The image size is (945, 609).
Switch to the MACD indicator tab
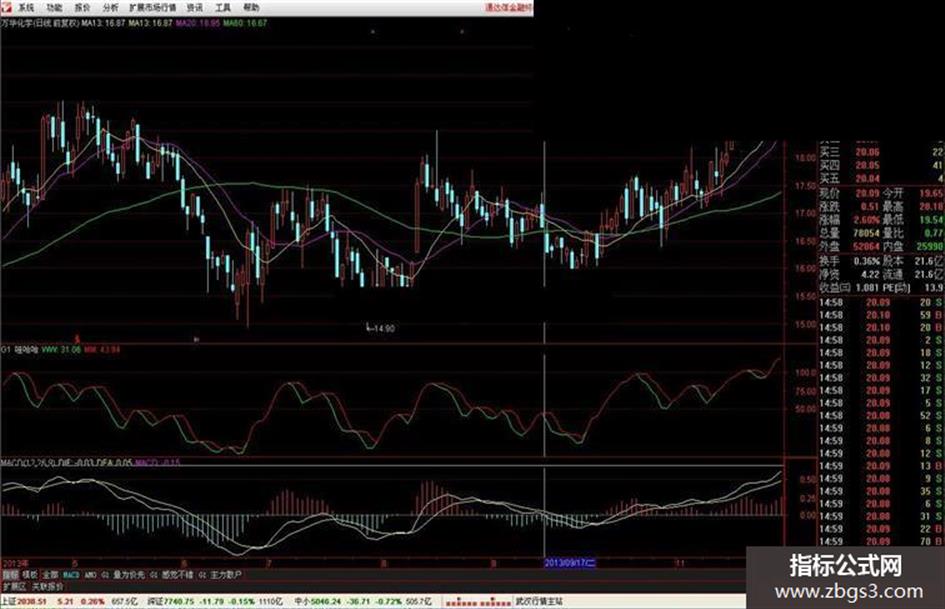[x=71, y=575]
